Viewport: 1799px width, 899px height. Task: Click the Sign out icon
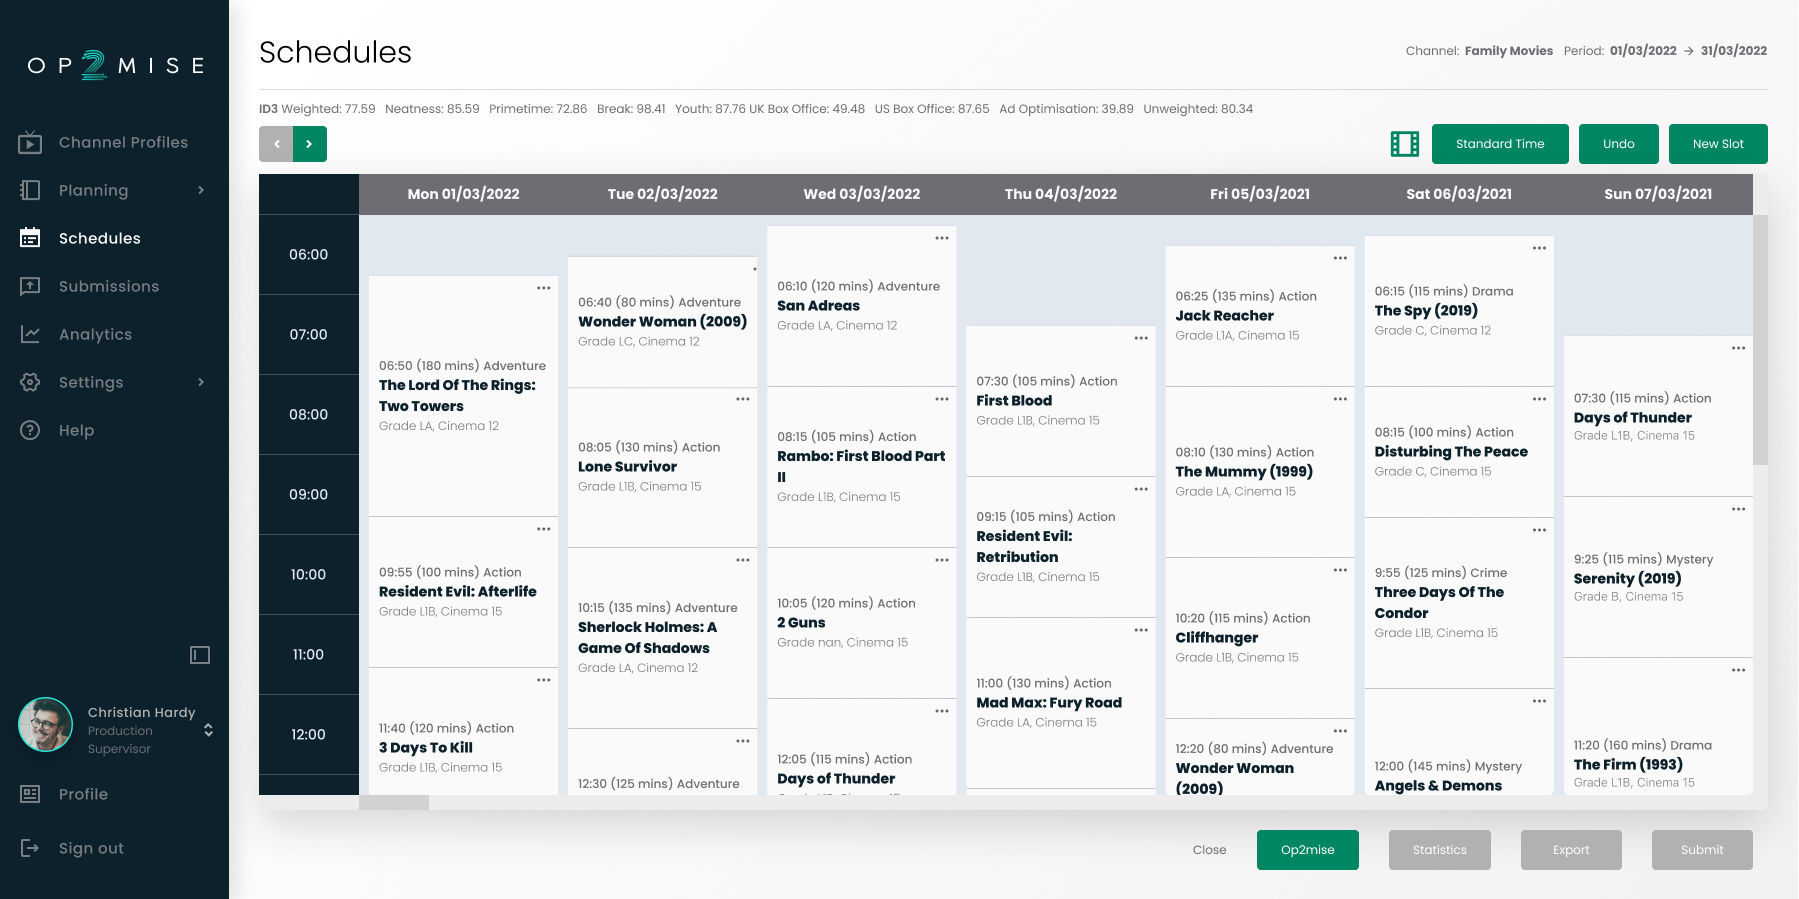(x=30, y=848)
